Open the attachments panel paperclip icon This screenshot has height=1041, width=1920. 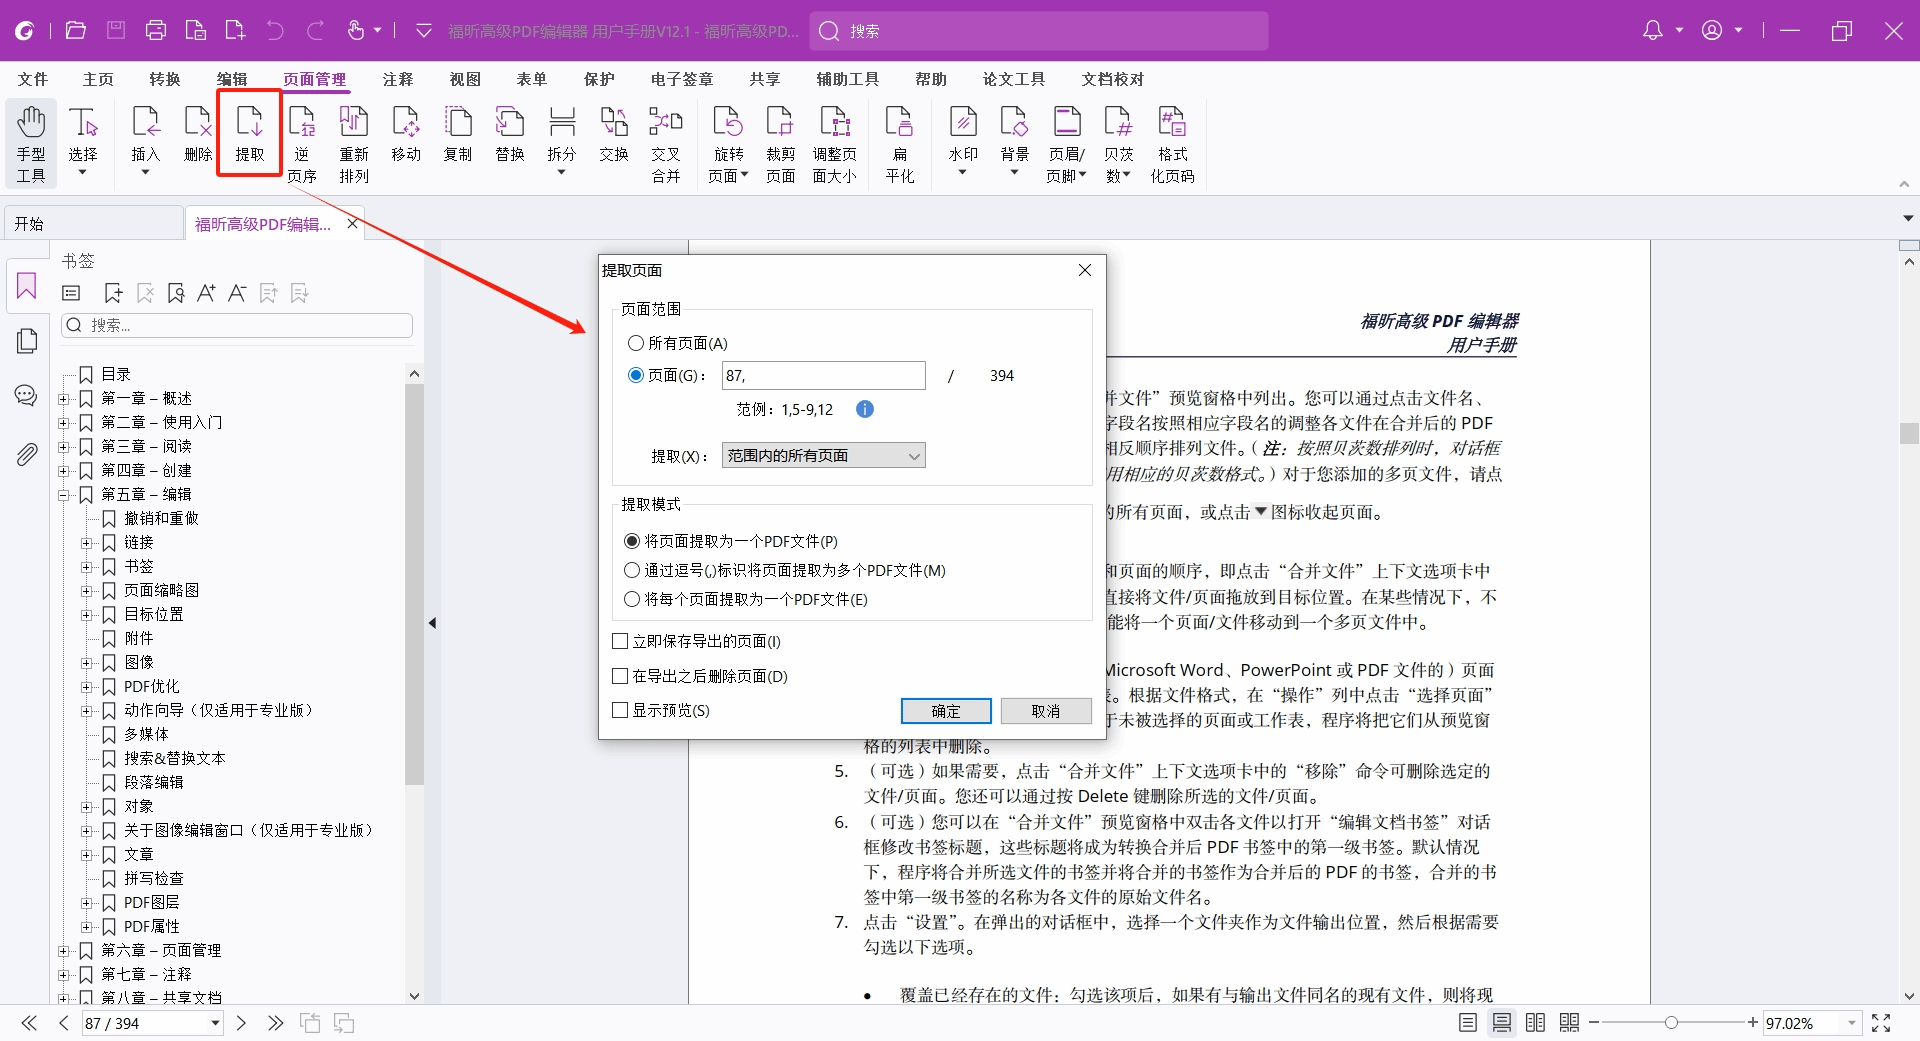(27, 455)
